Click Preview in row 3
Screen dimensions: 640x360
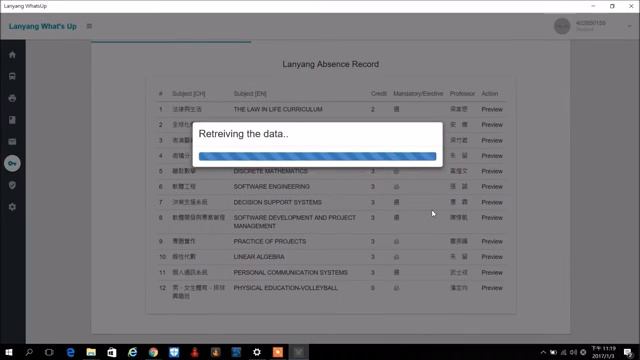[492, 140]
